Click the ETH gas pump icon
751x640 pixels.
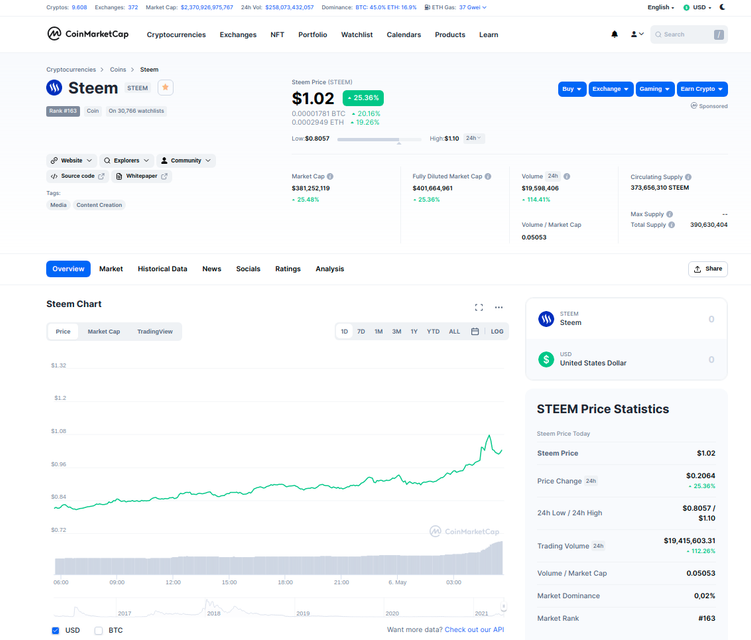click(x=427, y=7)
